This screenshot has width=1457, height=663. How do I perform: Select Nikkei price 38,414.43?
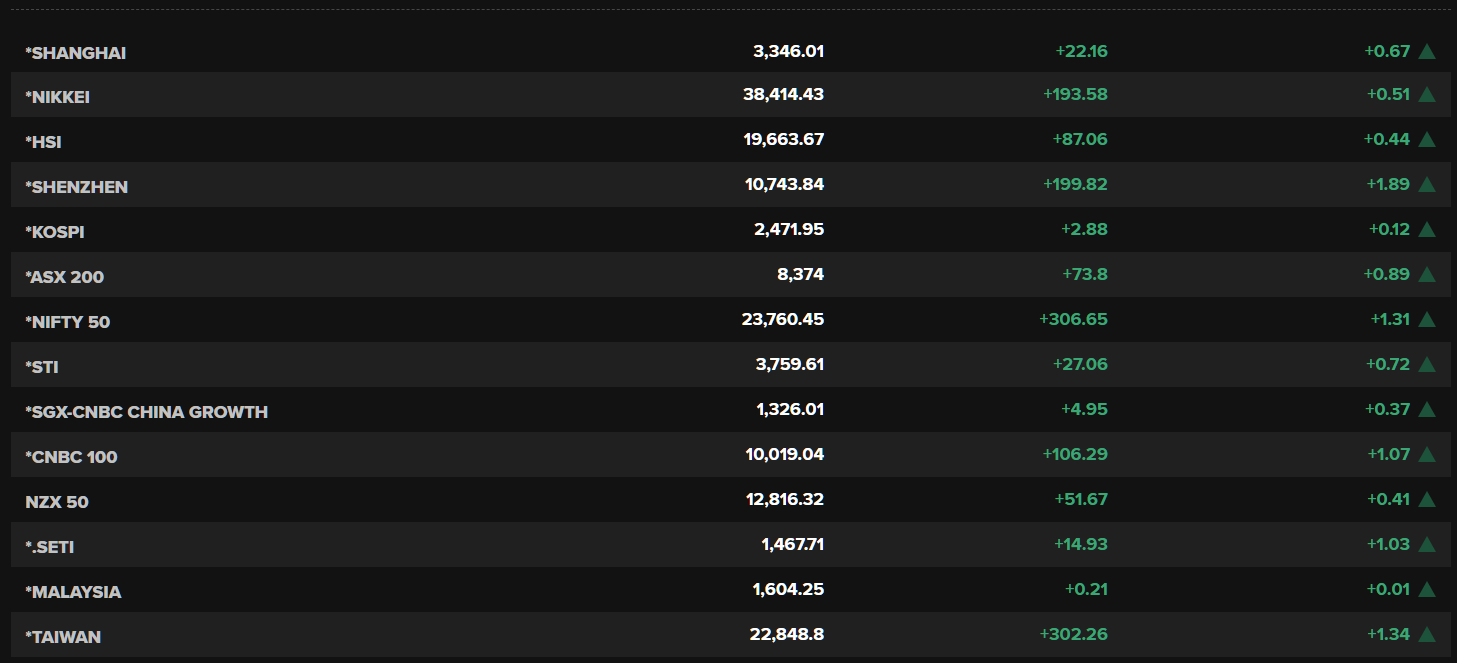coord(784,94)
